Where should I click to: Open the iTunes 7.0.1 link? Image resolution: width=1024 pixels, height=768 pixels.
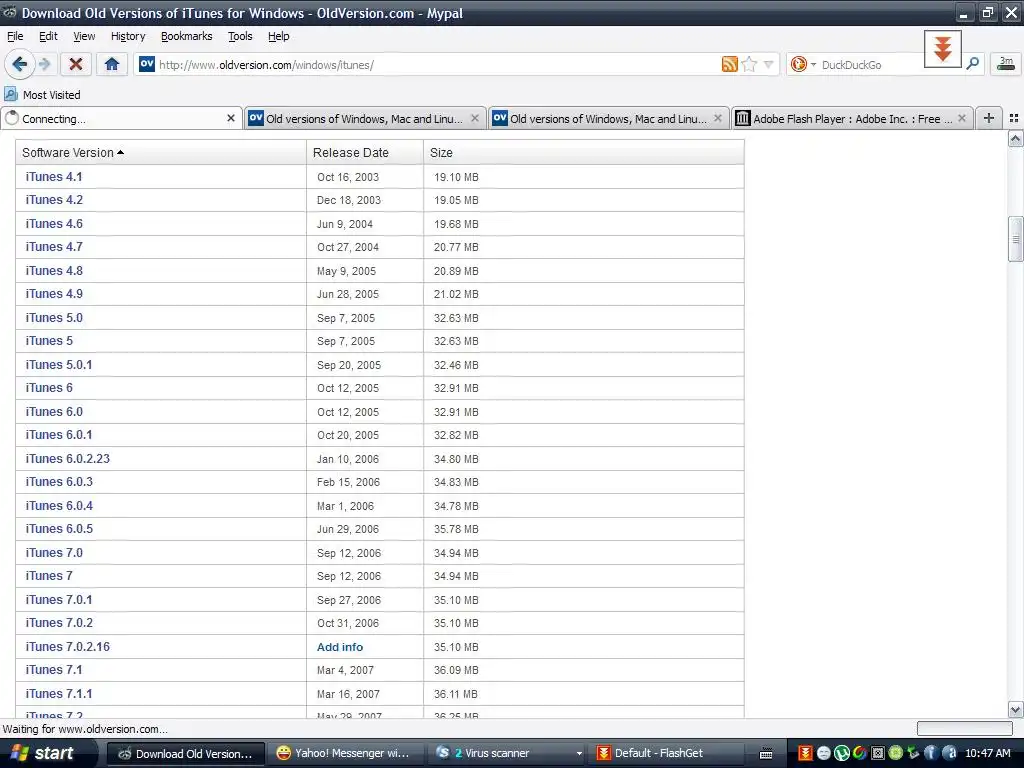click(x=59, y=600)
